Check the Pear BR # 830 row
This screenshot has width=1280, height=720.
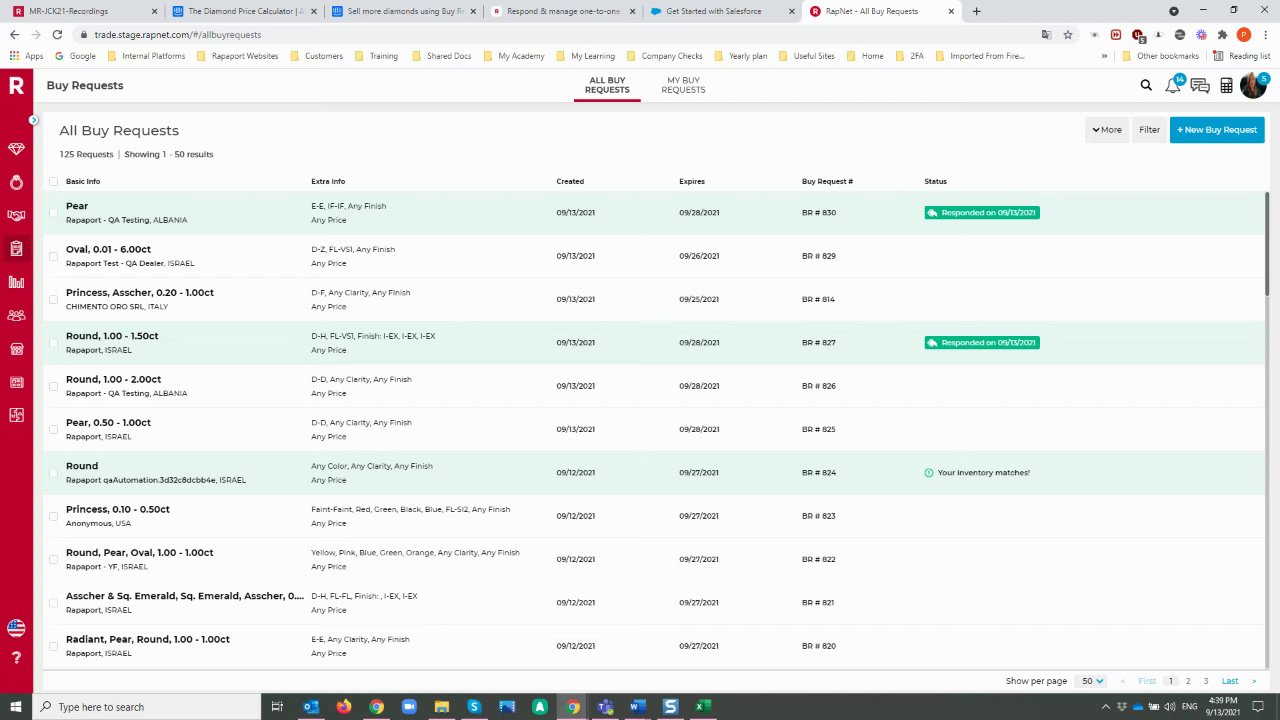point(53,212)
